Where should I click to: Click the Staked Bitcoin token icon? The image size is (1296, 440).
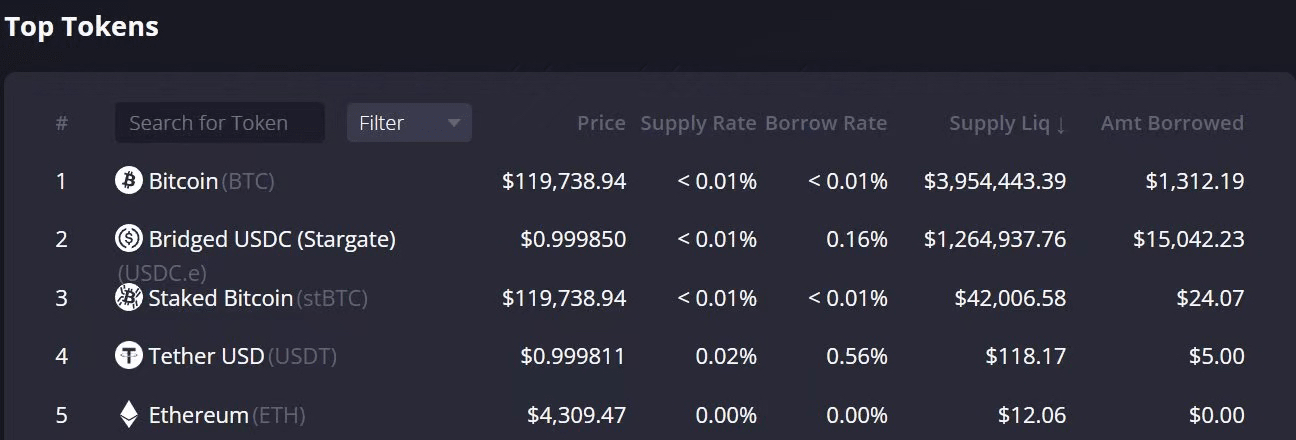pyautogui.click(x=129, y=298)
